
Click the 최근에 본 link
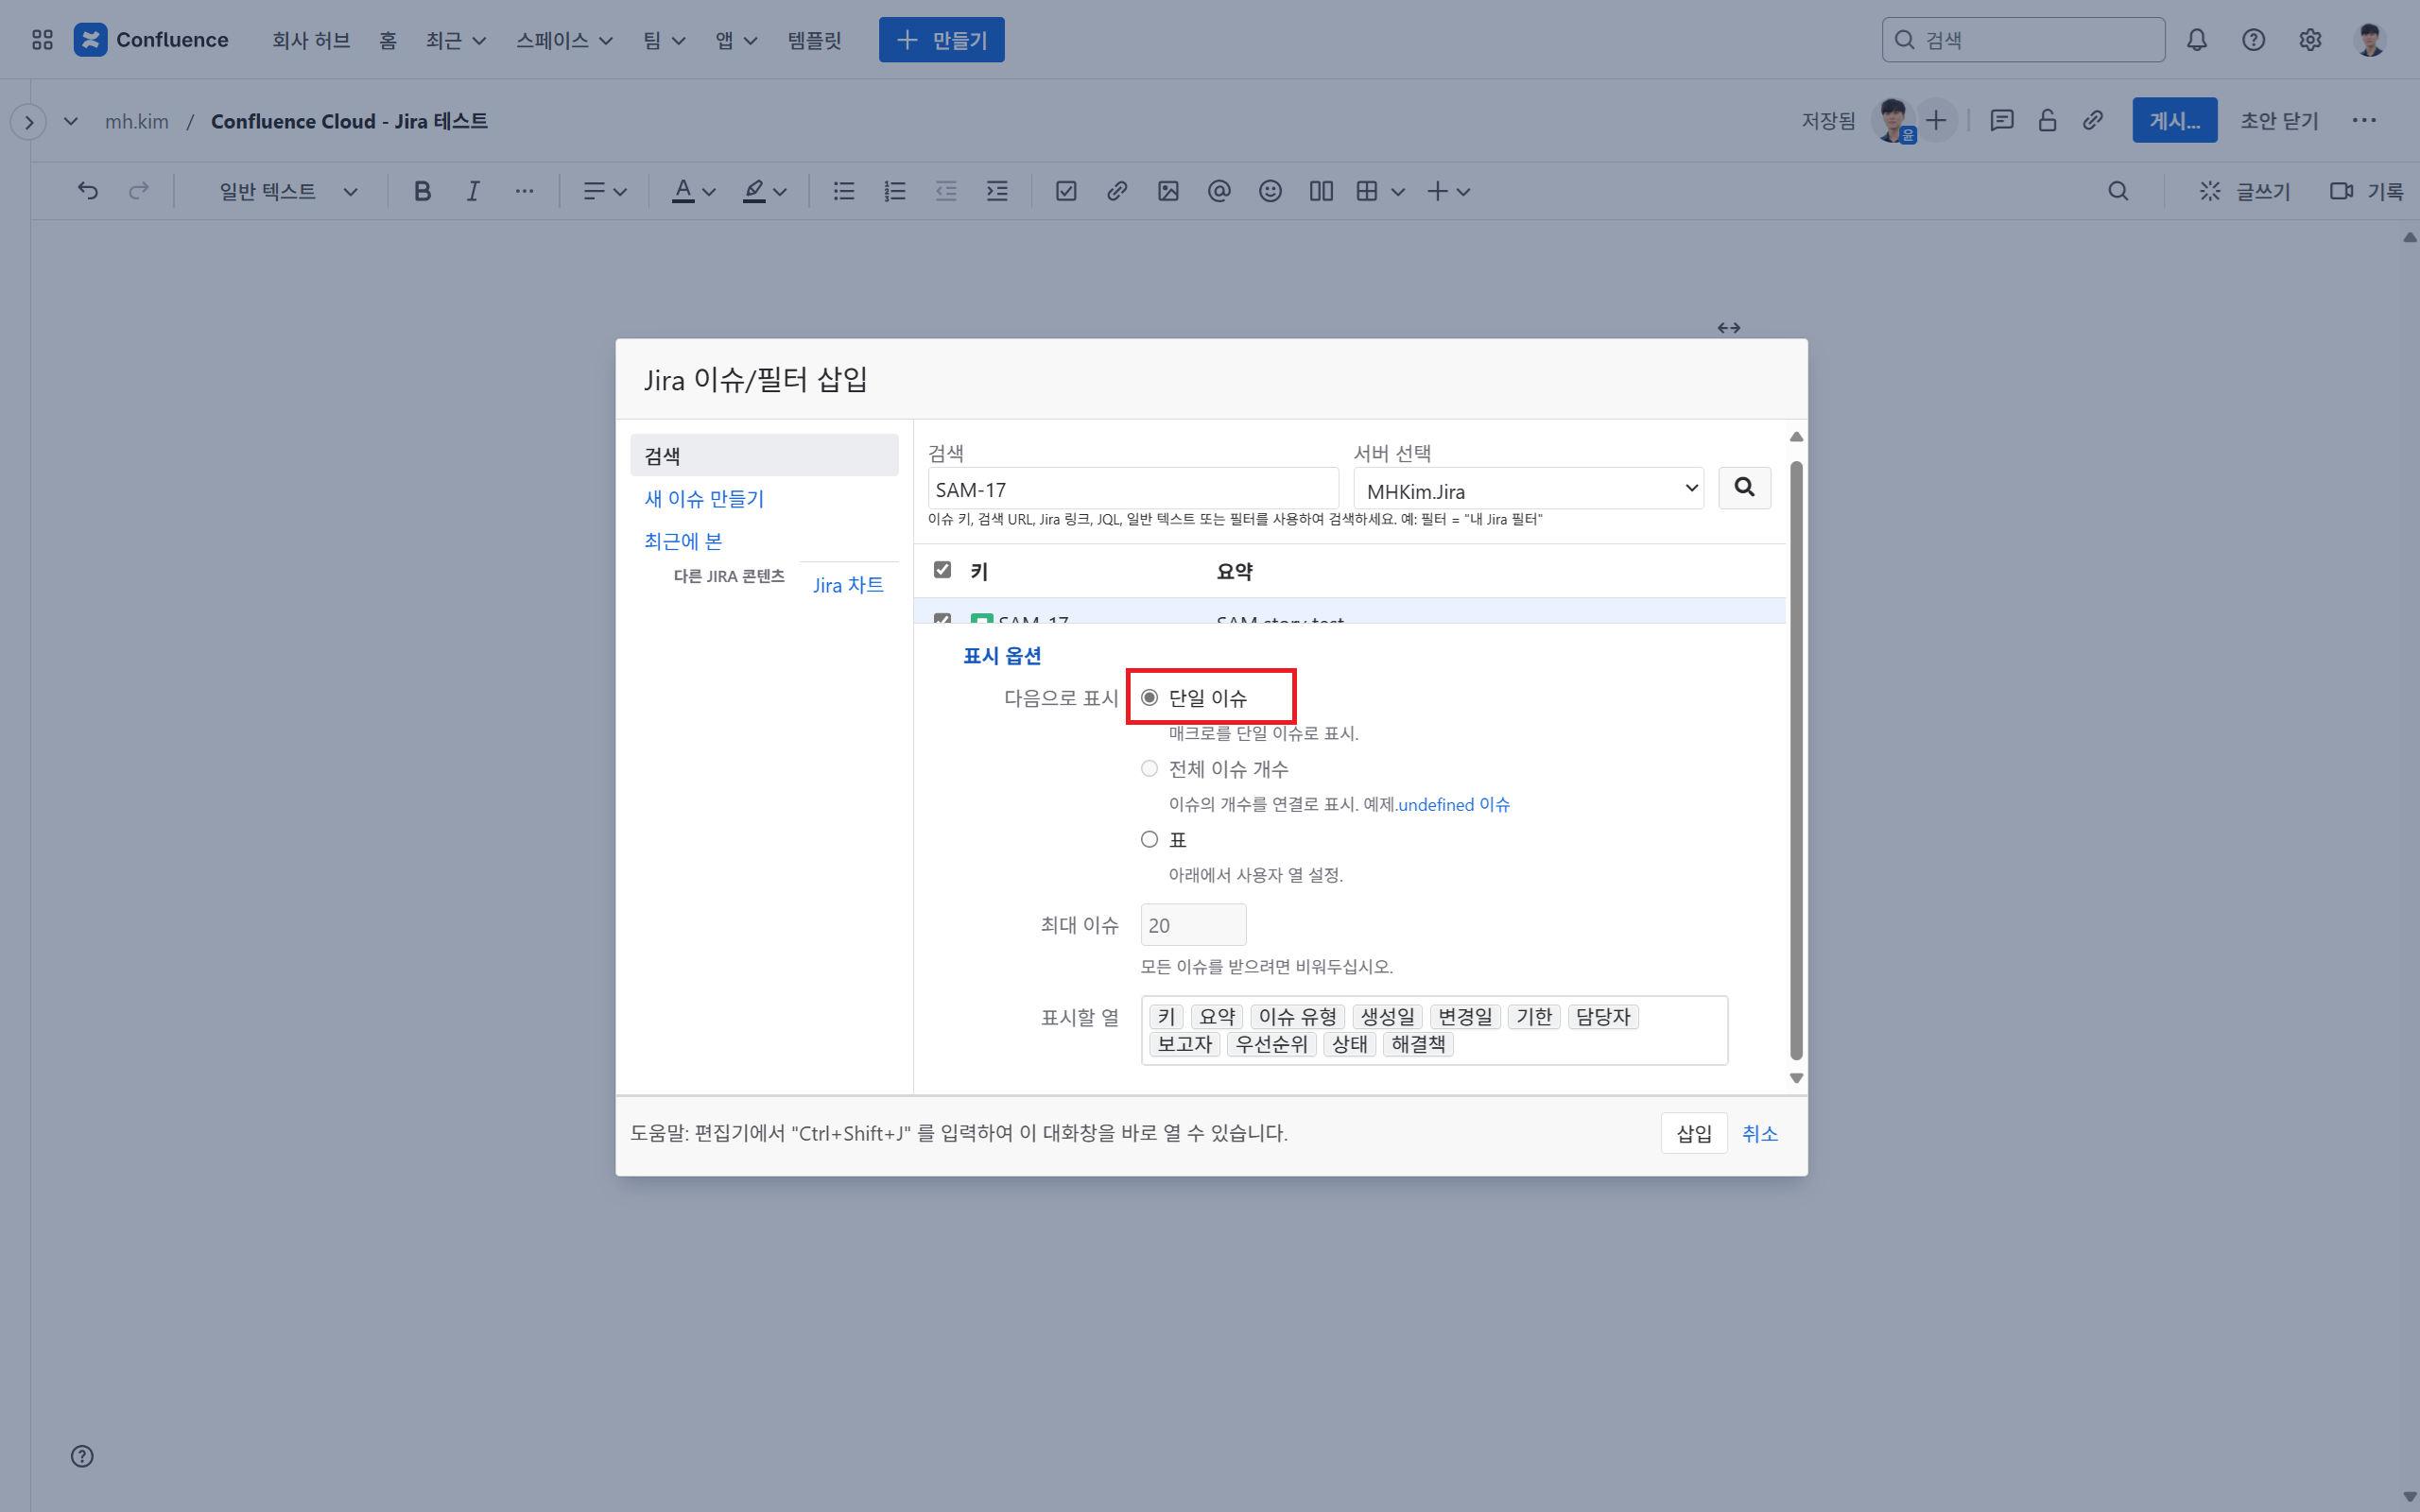683,541
